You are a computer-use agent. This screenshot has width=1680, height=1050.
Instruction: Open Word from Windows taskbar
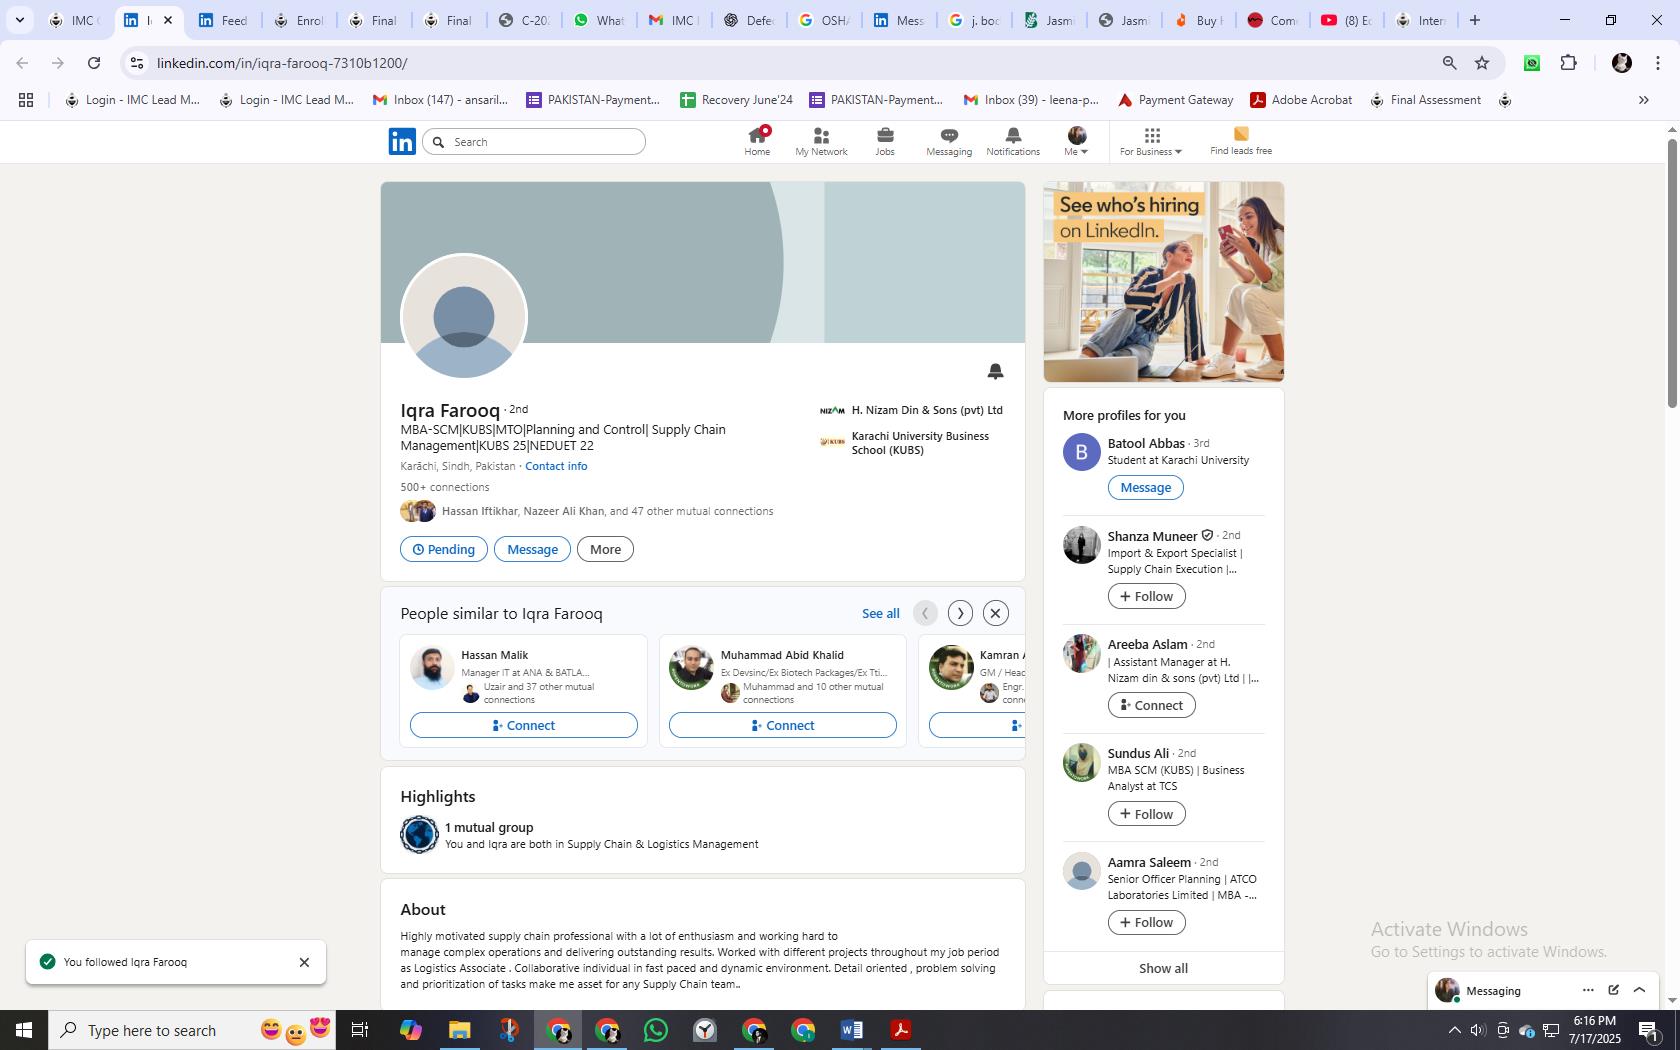tap(852, 1030)
